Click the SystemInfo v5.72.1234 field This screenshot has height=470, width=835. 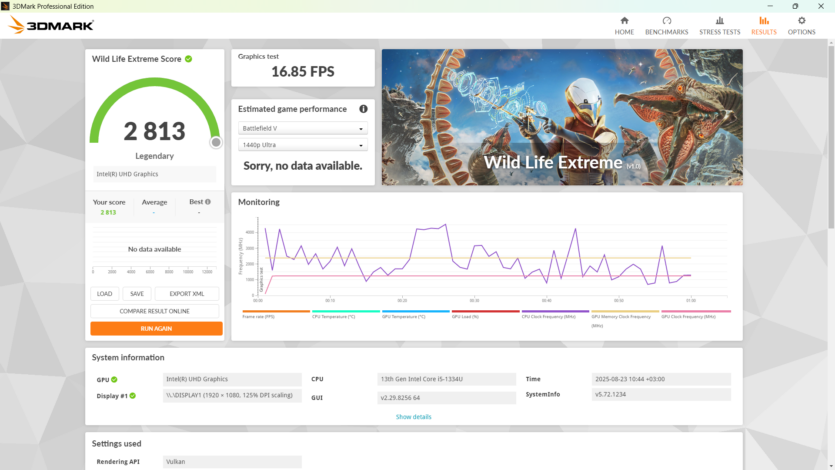[x=661, y=394]
